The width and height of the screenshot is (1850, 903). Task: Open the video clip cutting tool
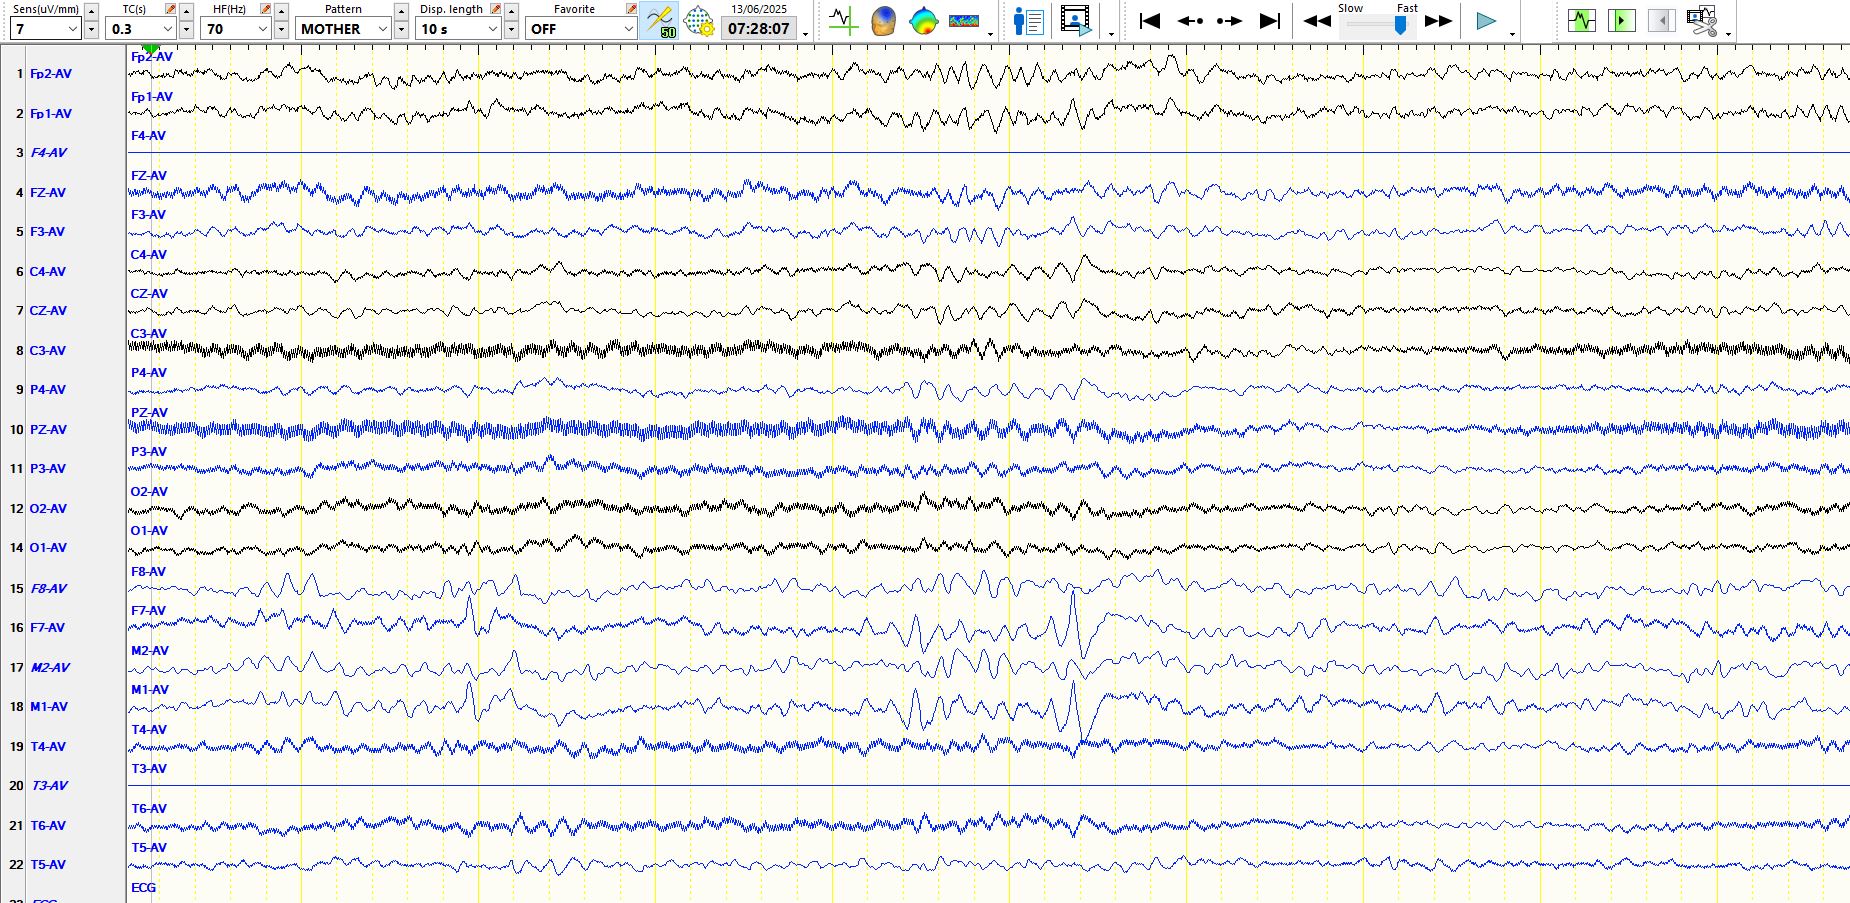[x=1701, y=20]
